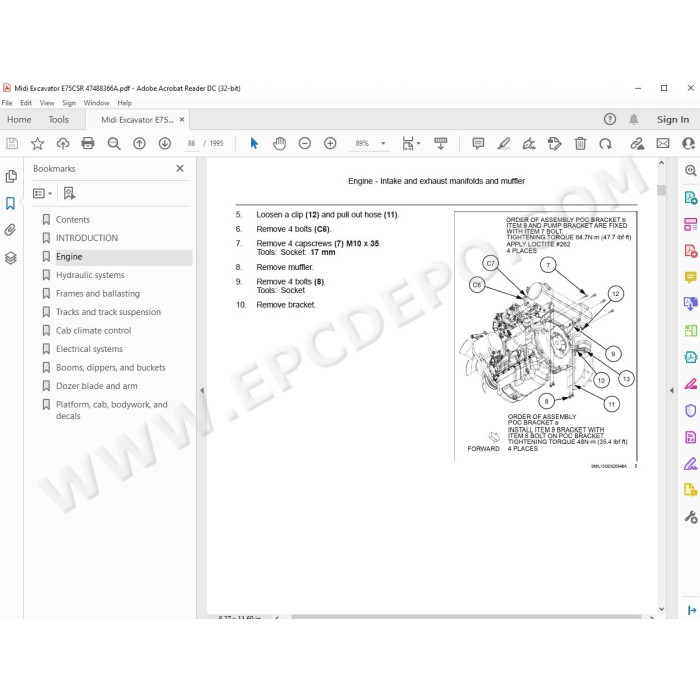Close the Bookmarks panel
The height and width of the screenshot is (700, 700).
[x=180, y=168]
